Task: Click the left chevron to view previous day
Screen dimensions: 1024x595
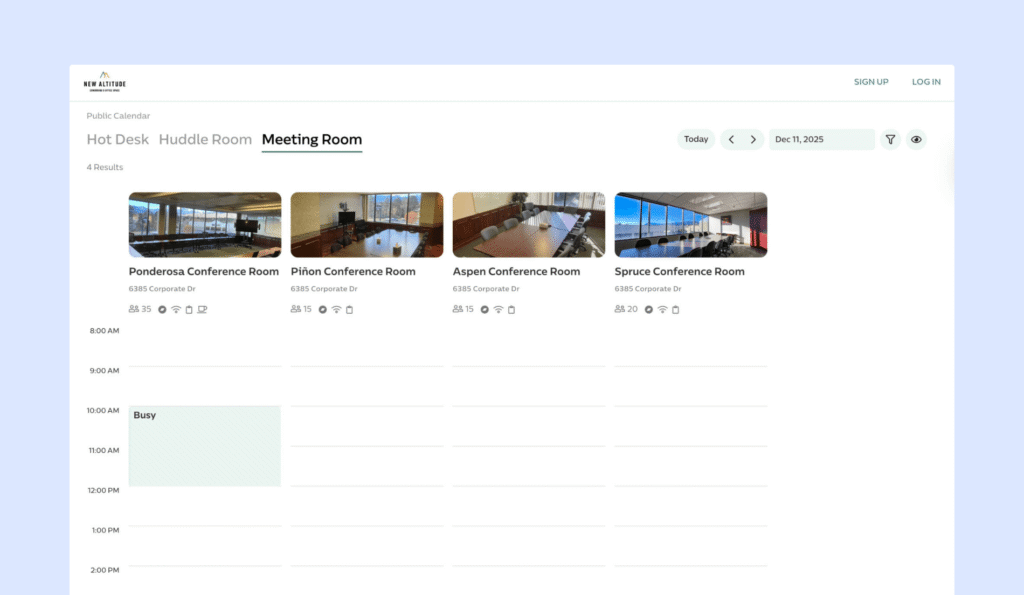Action: [732, 139]
